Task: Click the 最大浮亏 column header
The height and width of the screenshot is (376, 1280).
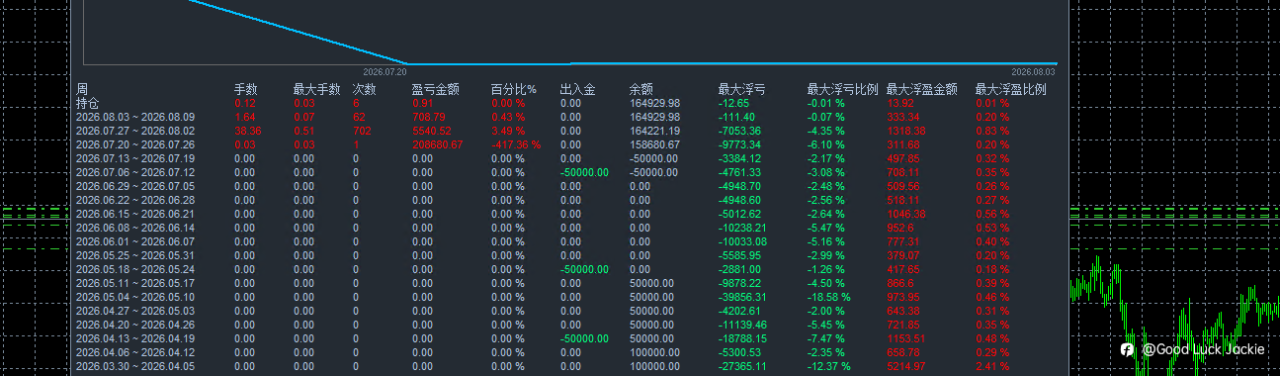Action: [x=742, y=89]
